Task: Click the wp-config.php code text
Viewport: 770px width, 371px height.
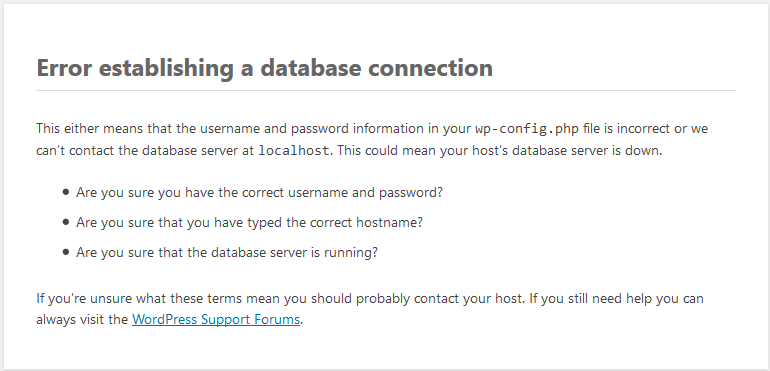Action: pyautogui.click(x=527, y=129)
